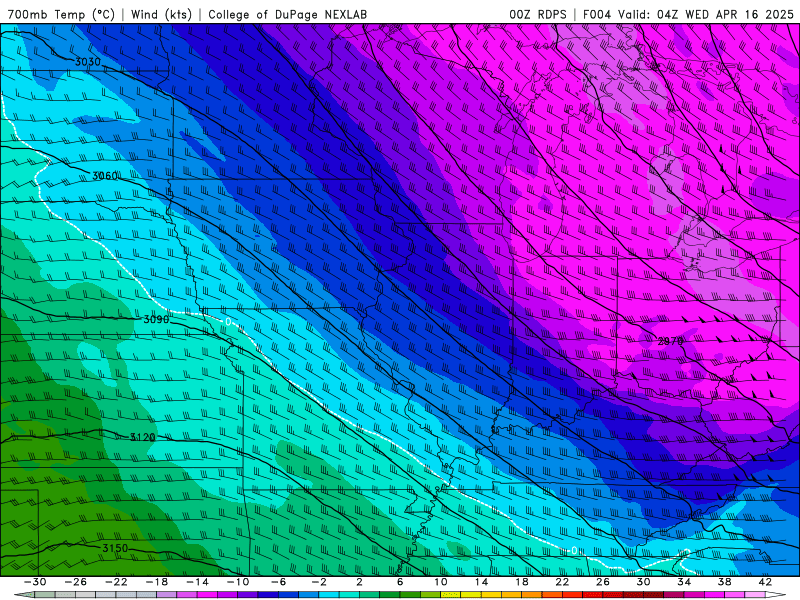Click the 34 value on the temperature scale
Viewport: 800px width, 600px height.
click(x=684, y=582)
